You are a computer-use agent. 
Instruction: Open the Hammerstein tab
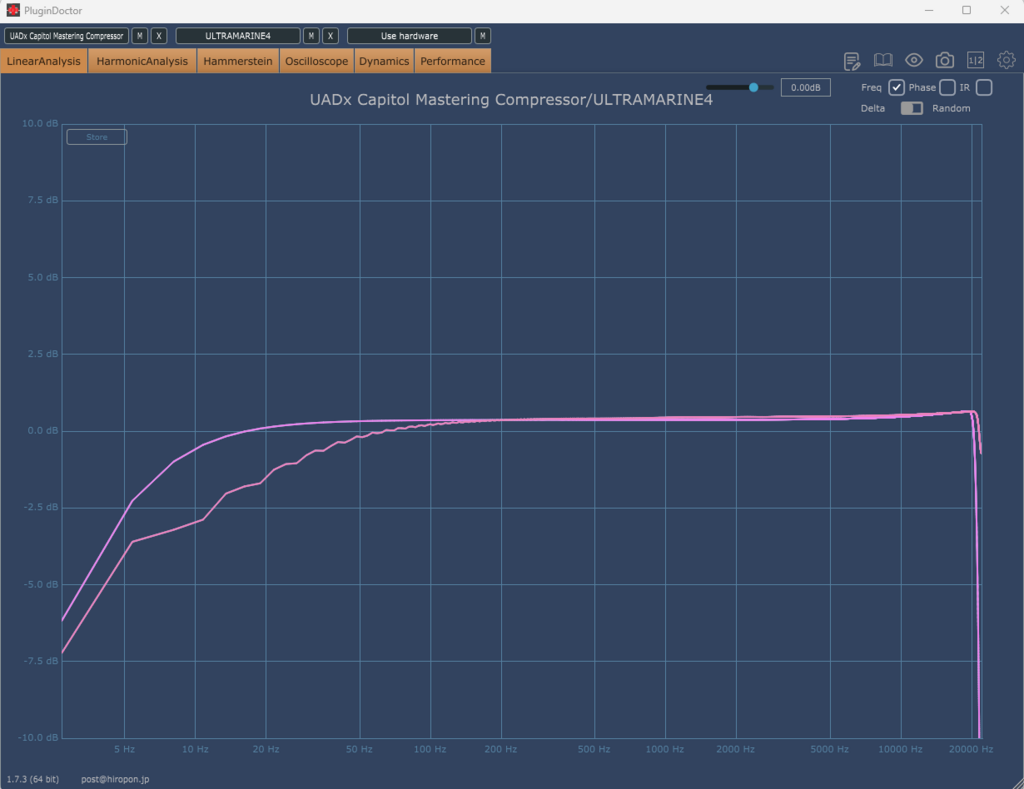(x=238, y=61)
